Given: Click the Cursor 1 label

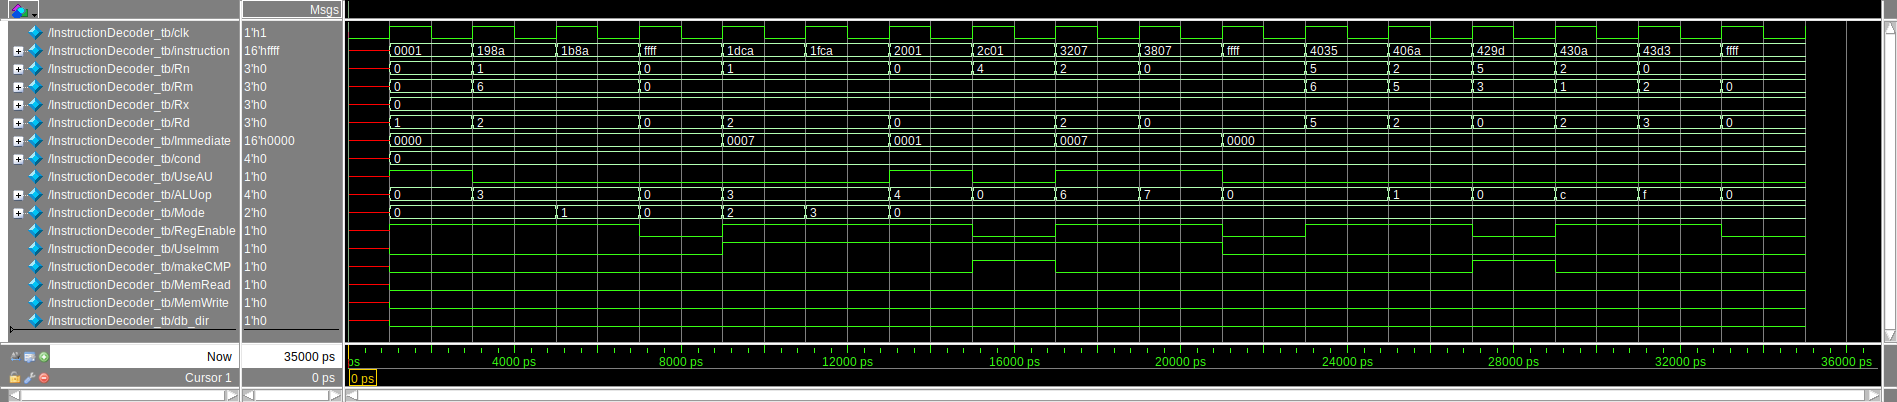Looking at the screenshot, I should point(208,378).
